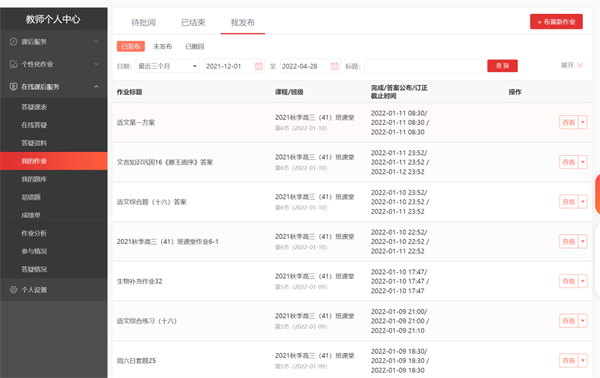Click 查看 for 语文综合练习（十六）
The height and width of the screenshot is (378, 600).
(x=569, y=321)
